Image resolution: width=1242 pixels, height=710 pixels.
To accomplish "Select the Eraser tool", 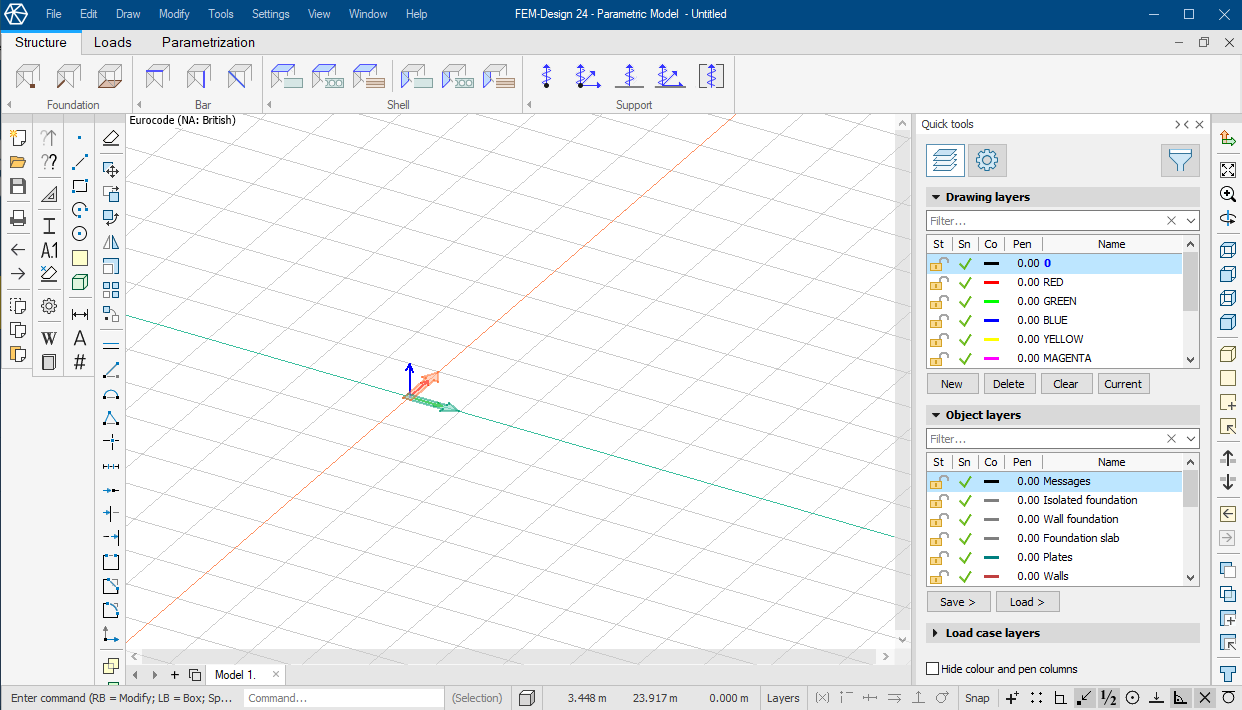I will [x=111, y=138].
